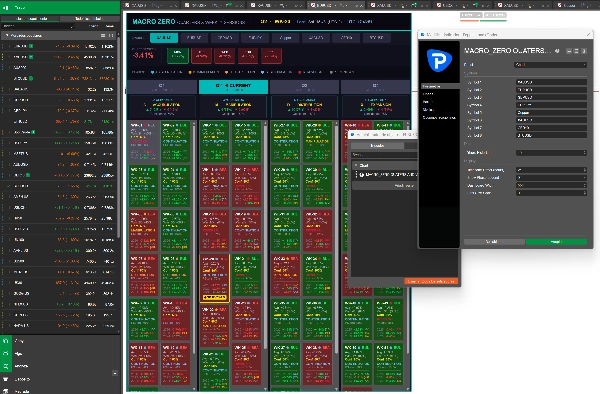Click the MACRO ZERO dashboard title
Screen dimensions: 600x394
click(x=154, y=22)
